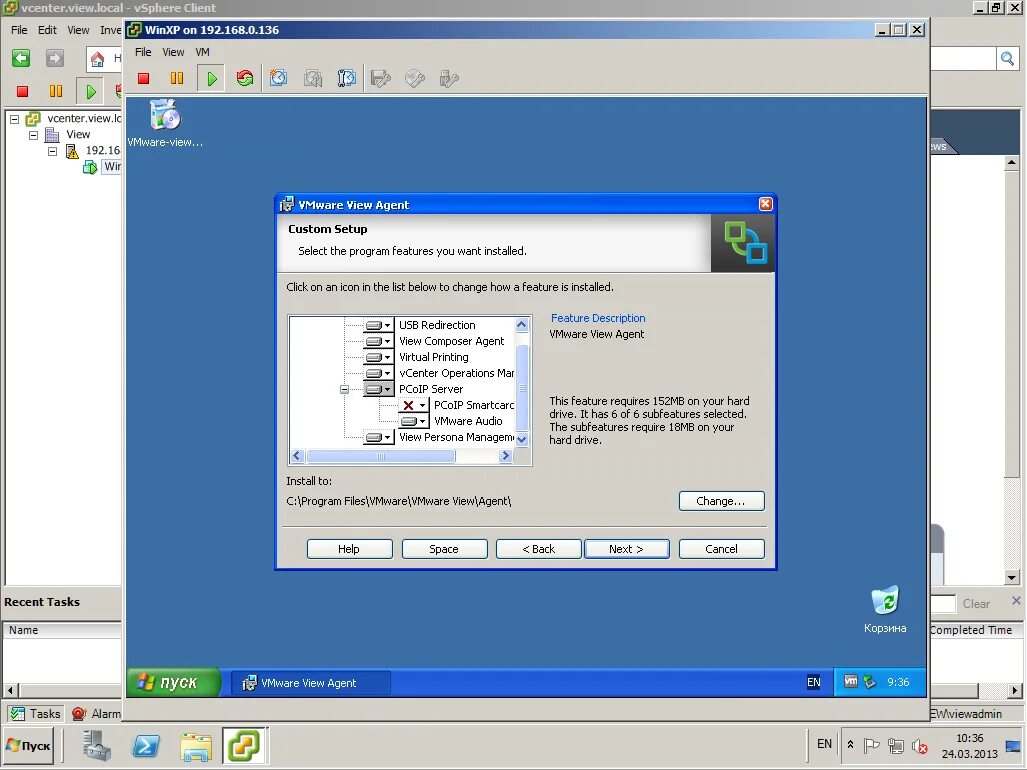Suspend the virtual machine
Image resolution: width=1027 pixels, height=770 pixels.
tap(176, 77)
